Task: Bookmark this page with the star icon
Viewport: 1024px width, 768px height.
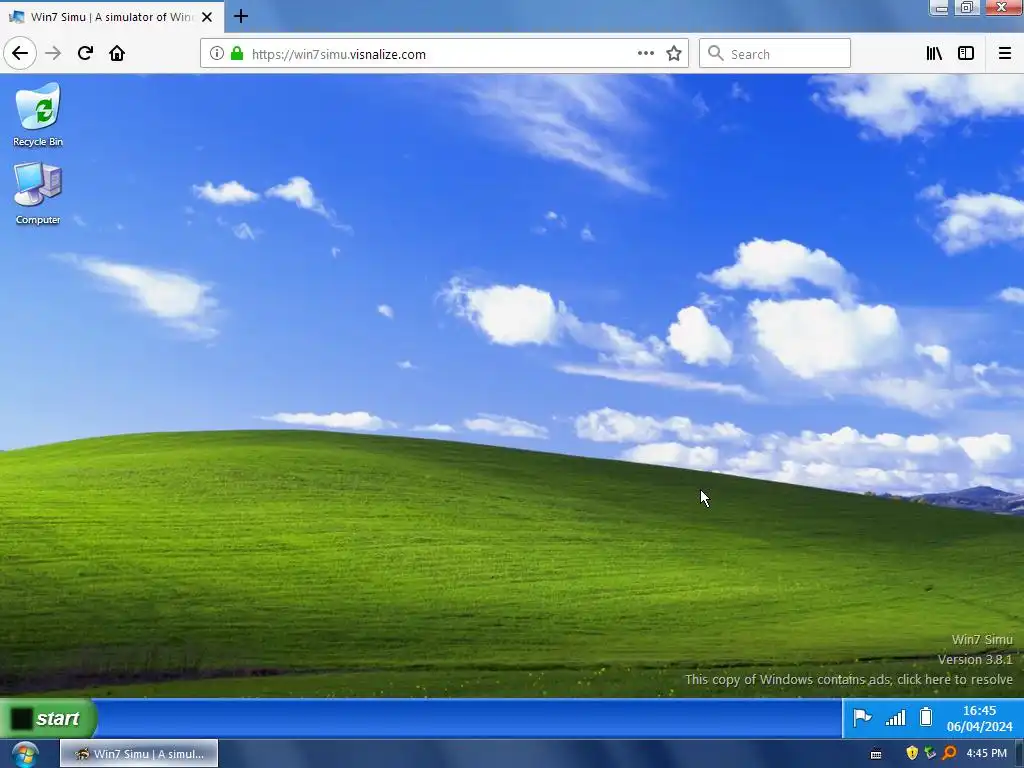Action: tap(674, 54)
